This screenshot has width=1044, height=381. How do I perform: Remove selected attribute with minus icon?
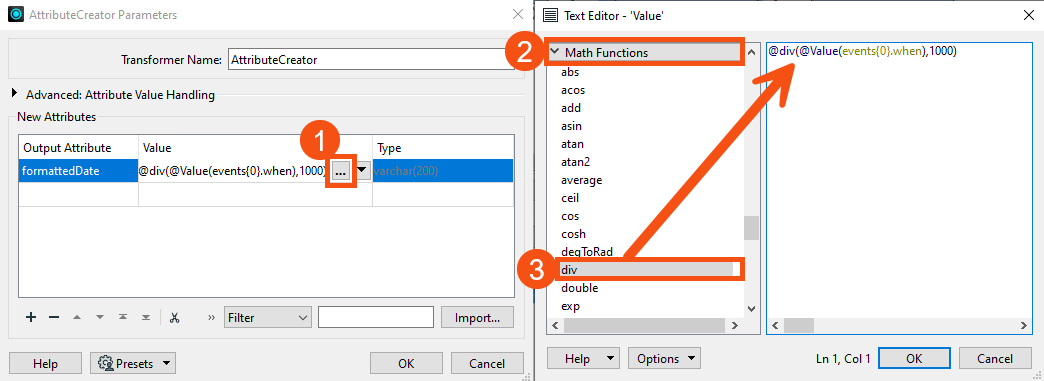(55, 318)
